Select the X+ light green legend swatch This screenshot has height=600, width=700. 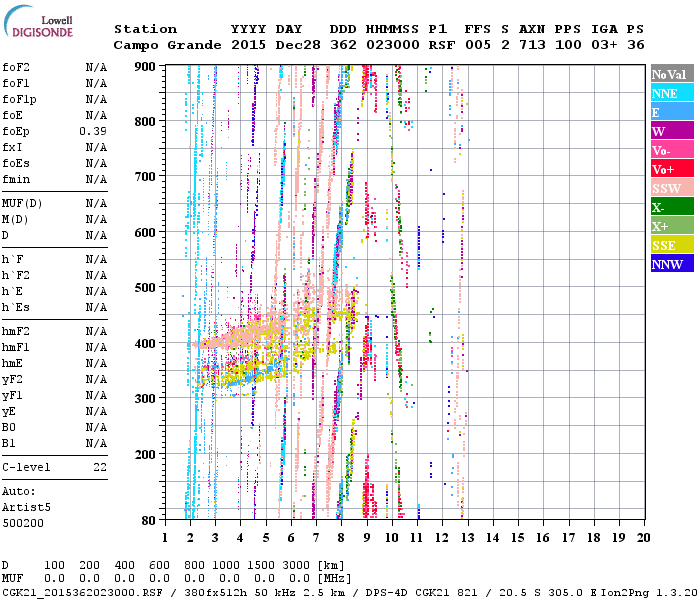tap(672, 226)
